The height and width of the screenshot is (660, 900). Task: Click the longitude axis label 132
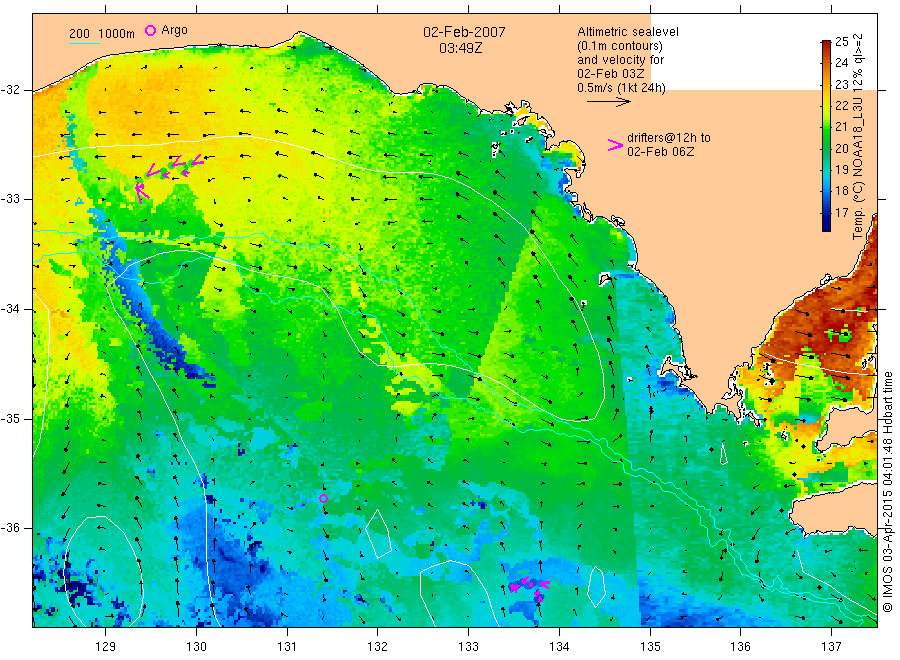tap(378, 646)
